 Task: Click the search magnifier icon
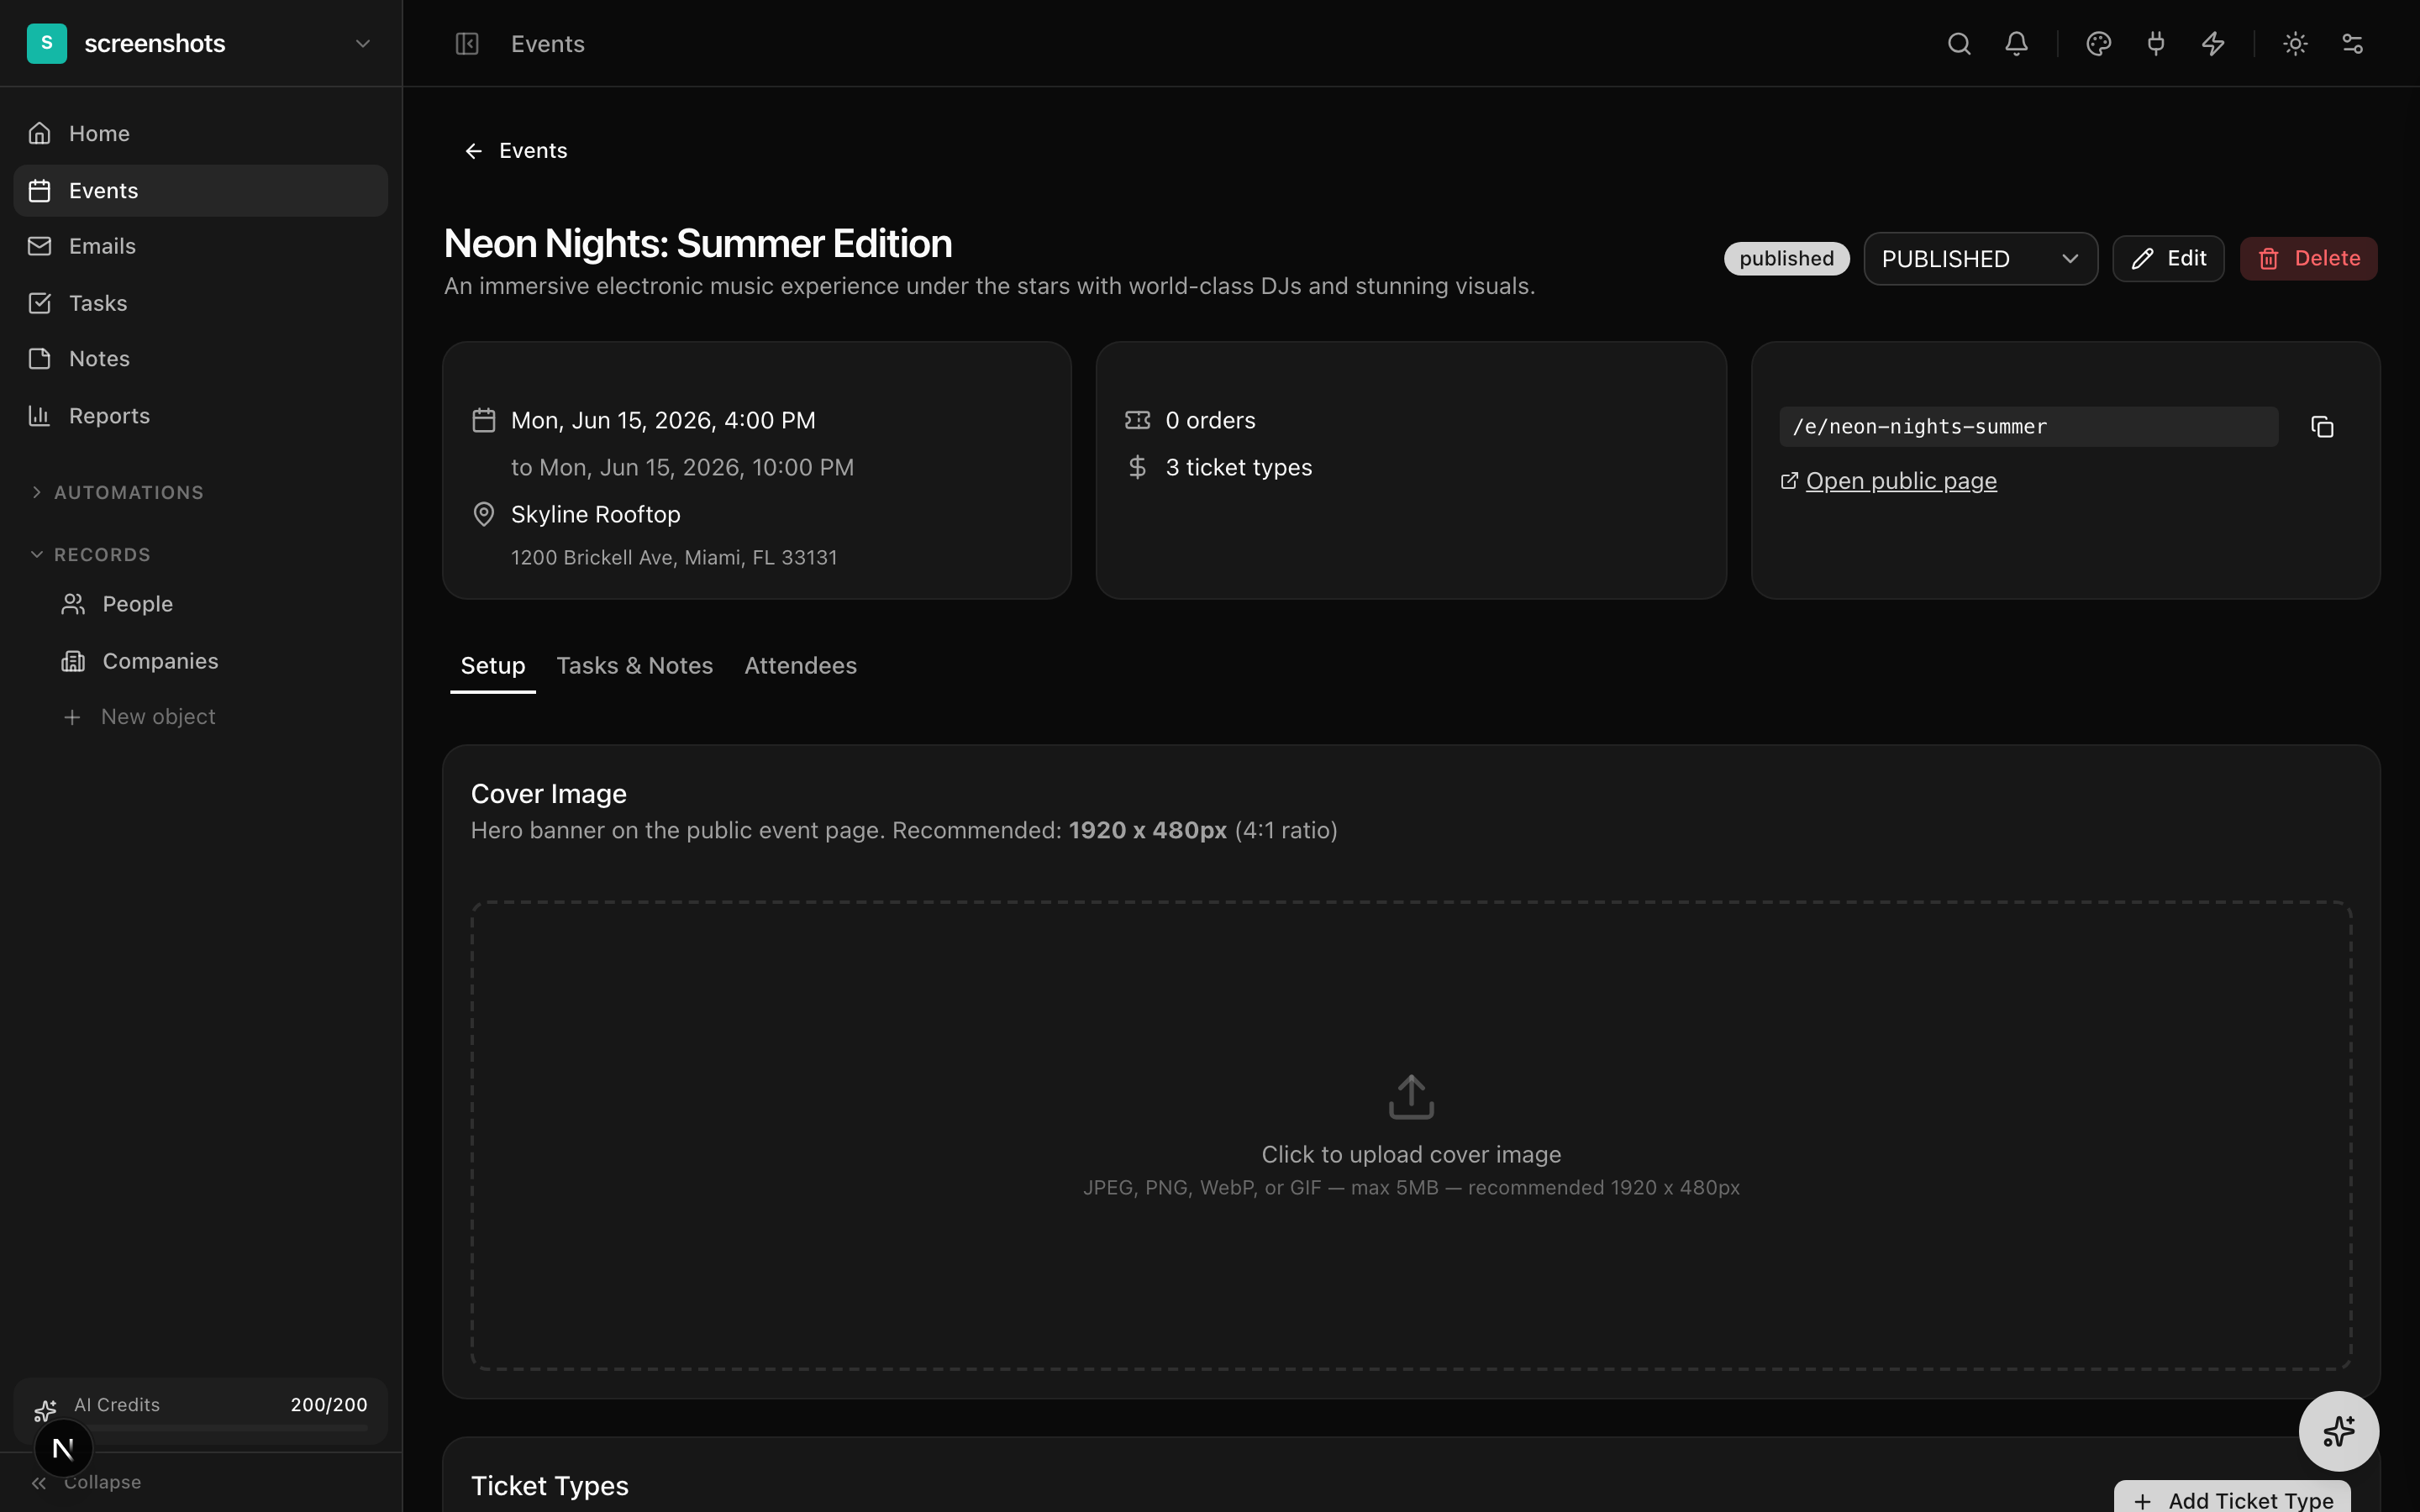[x=1958, y=44]
